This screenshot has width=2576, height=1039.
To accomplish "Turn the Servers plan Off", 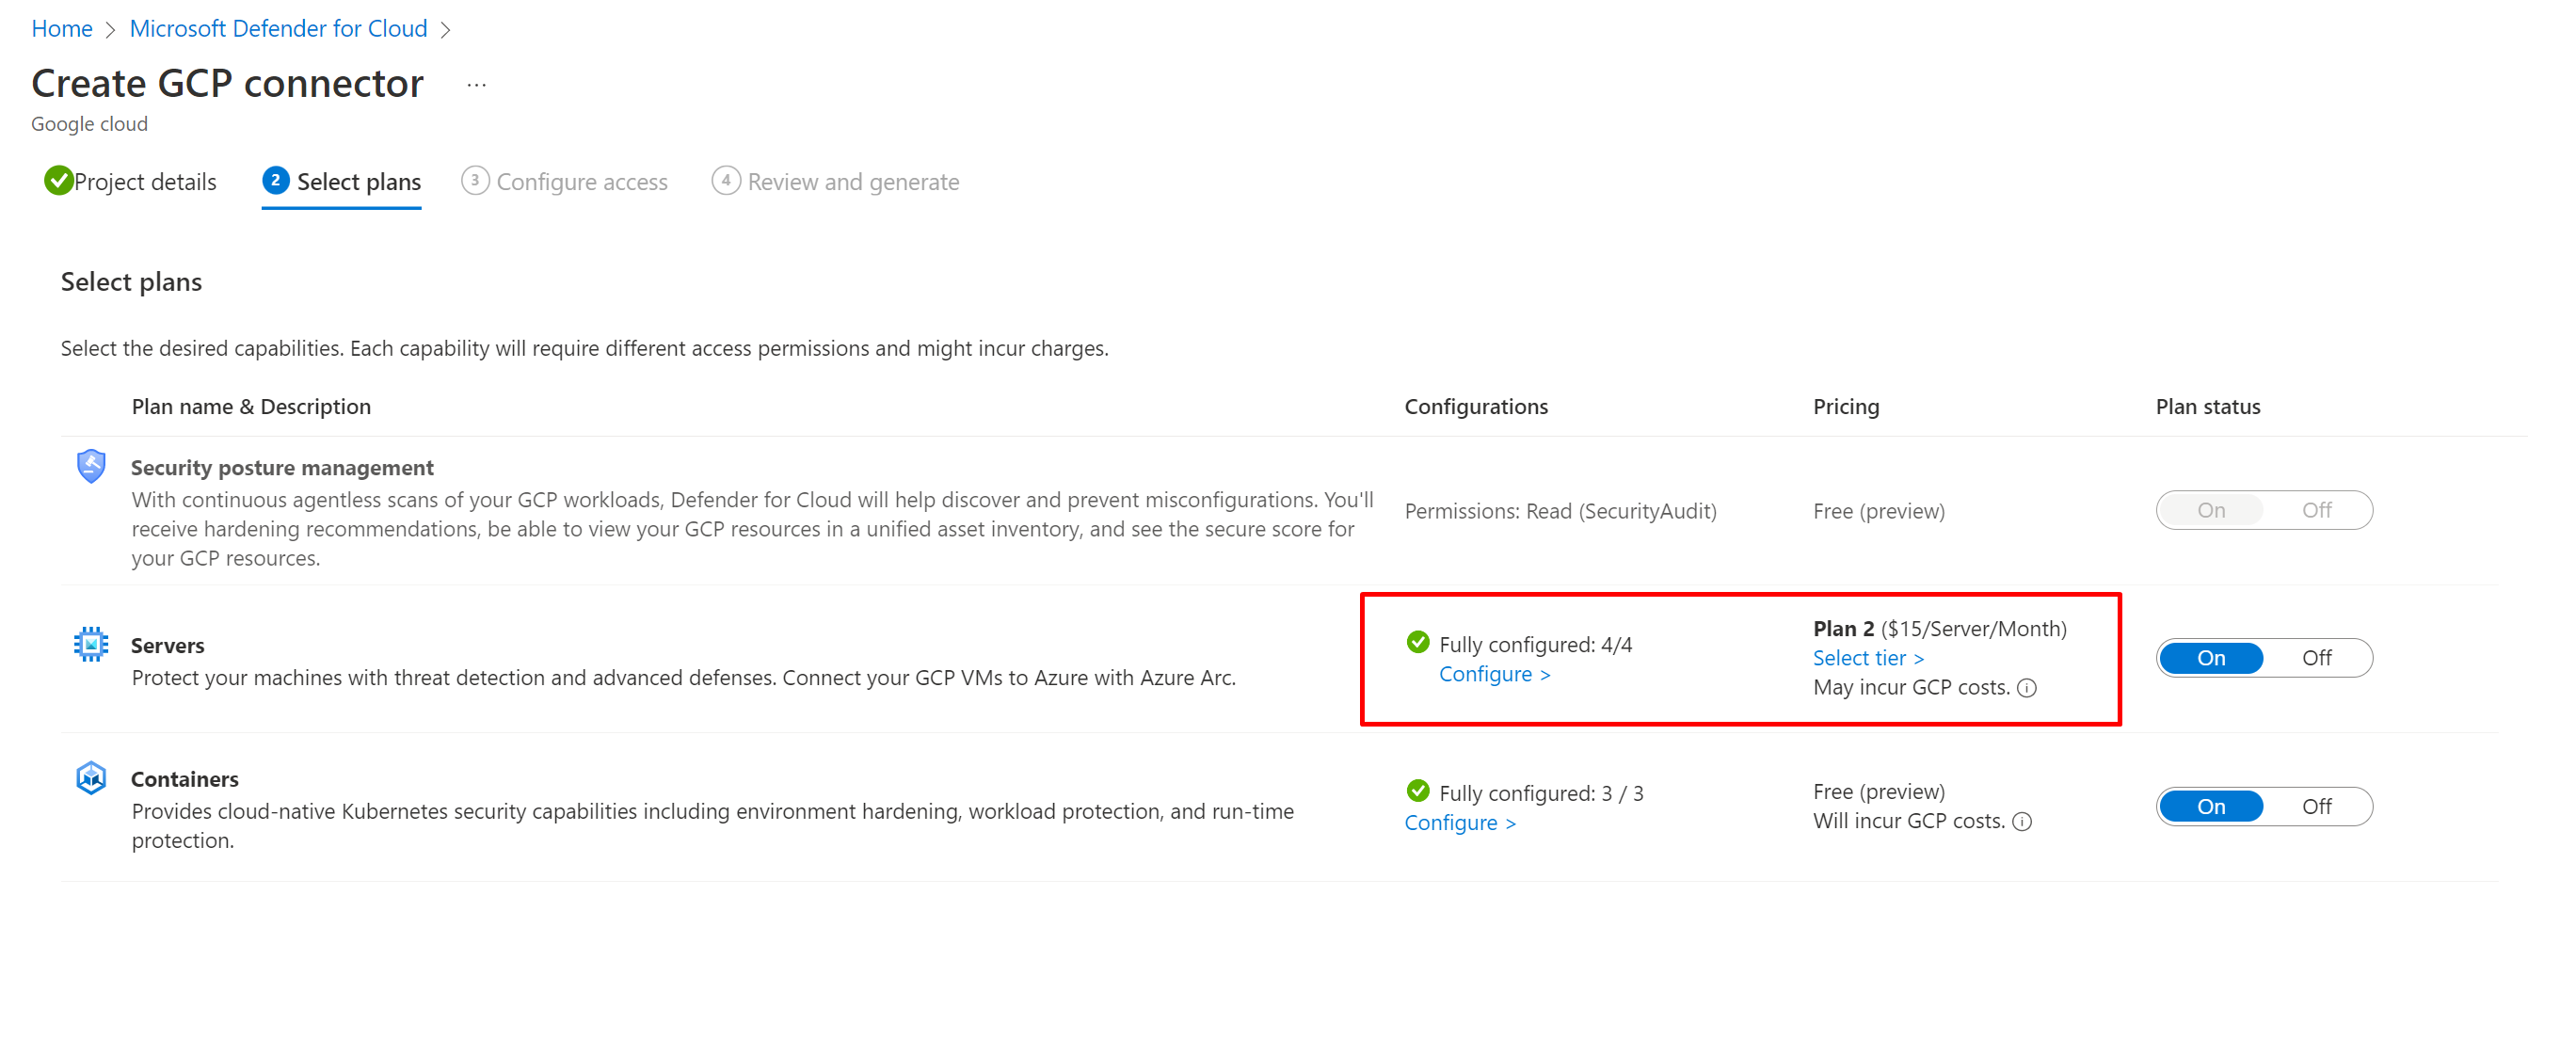I will [2315, 657].
